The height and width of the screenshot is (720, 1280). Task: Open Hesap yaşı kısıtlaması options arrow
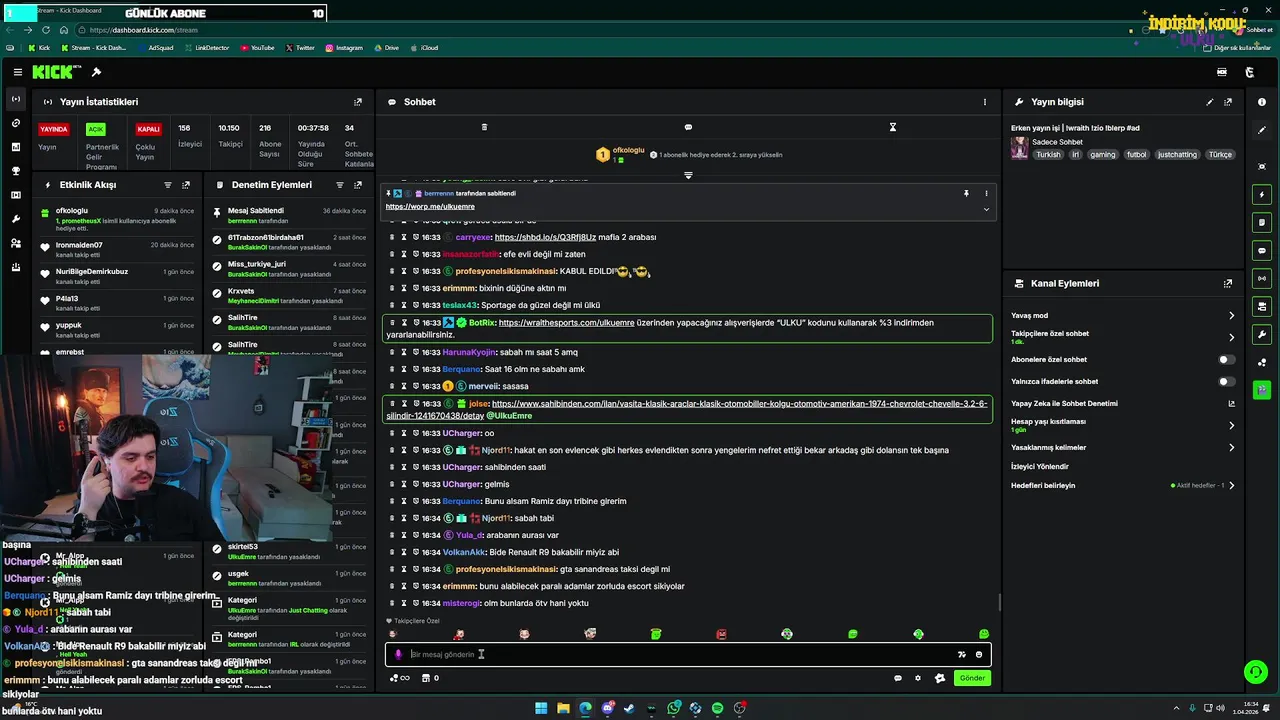pyautogui.click(x=1231, y=425)
